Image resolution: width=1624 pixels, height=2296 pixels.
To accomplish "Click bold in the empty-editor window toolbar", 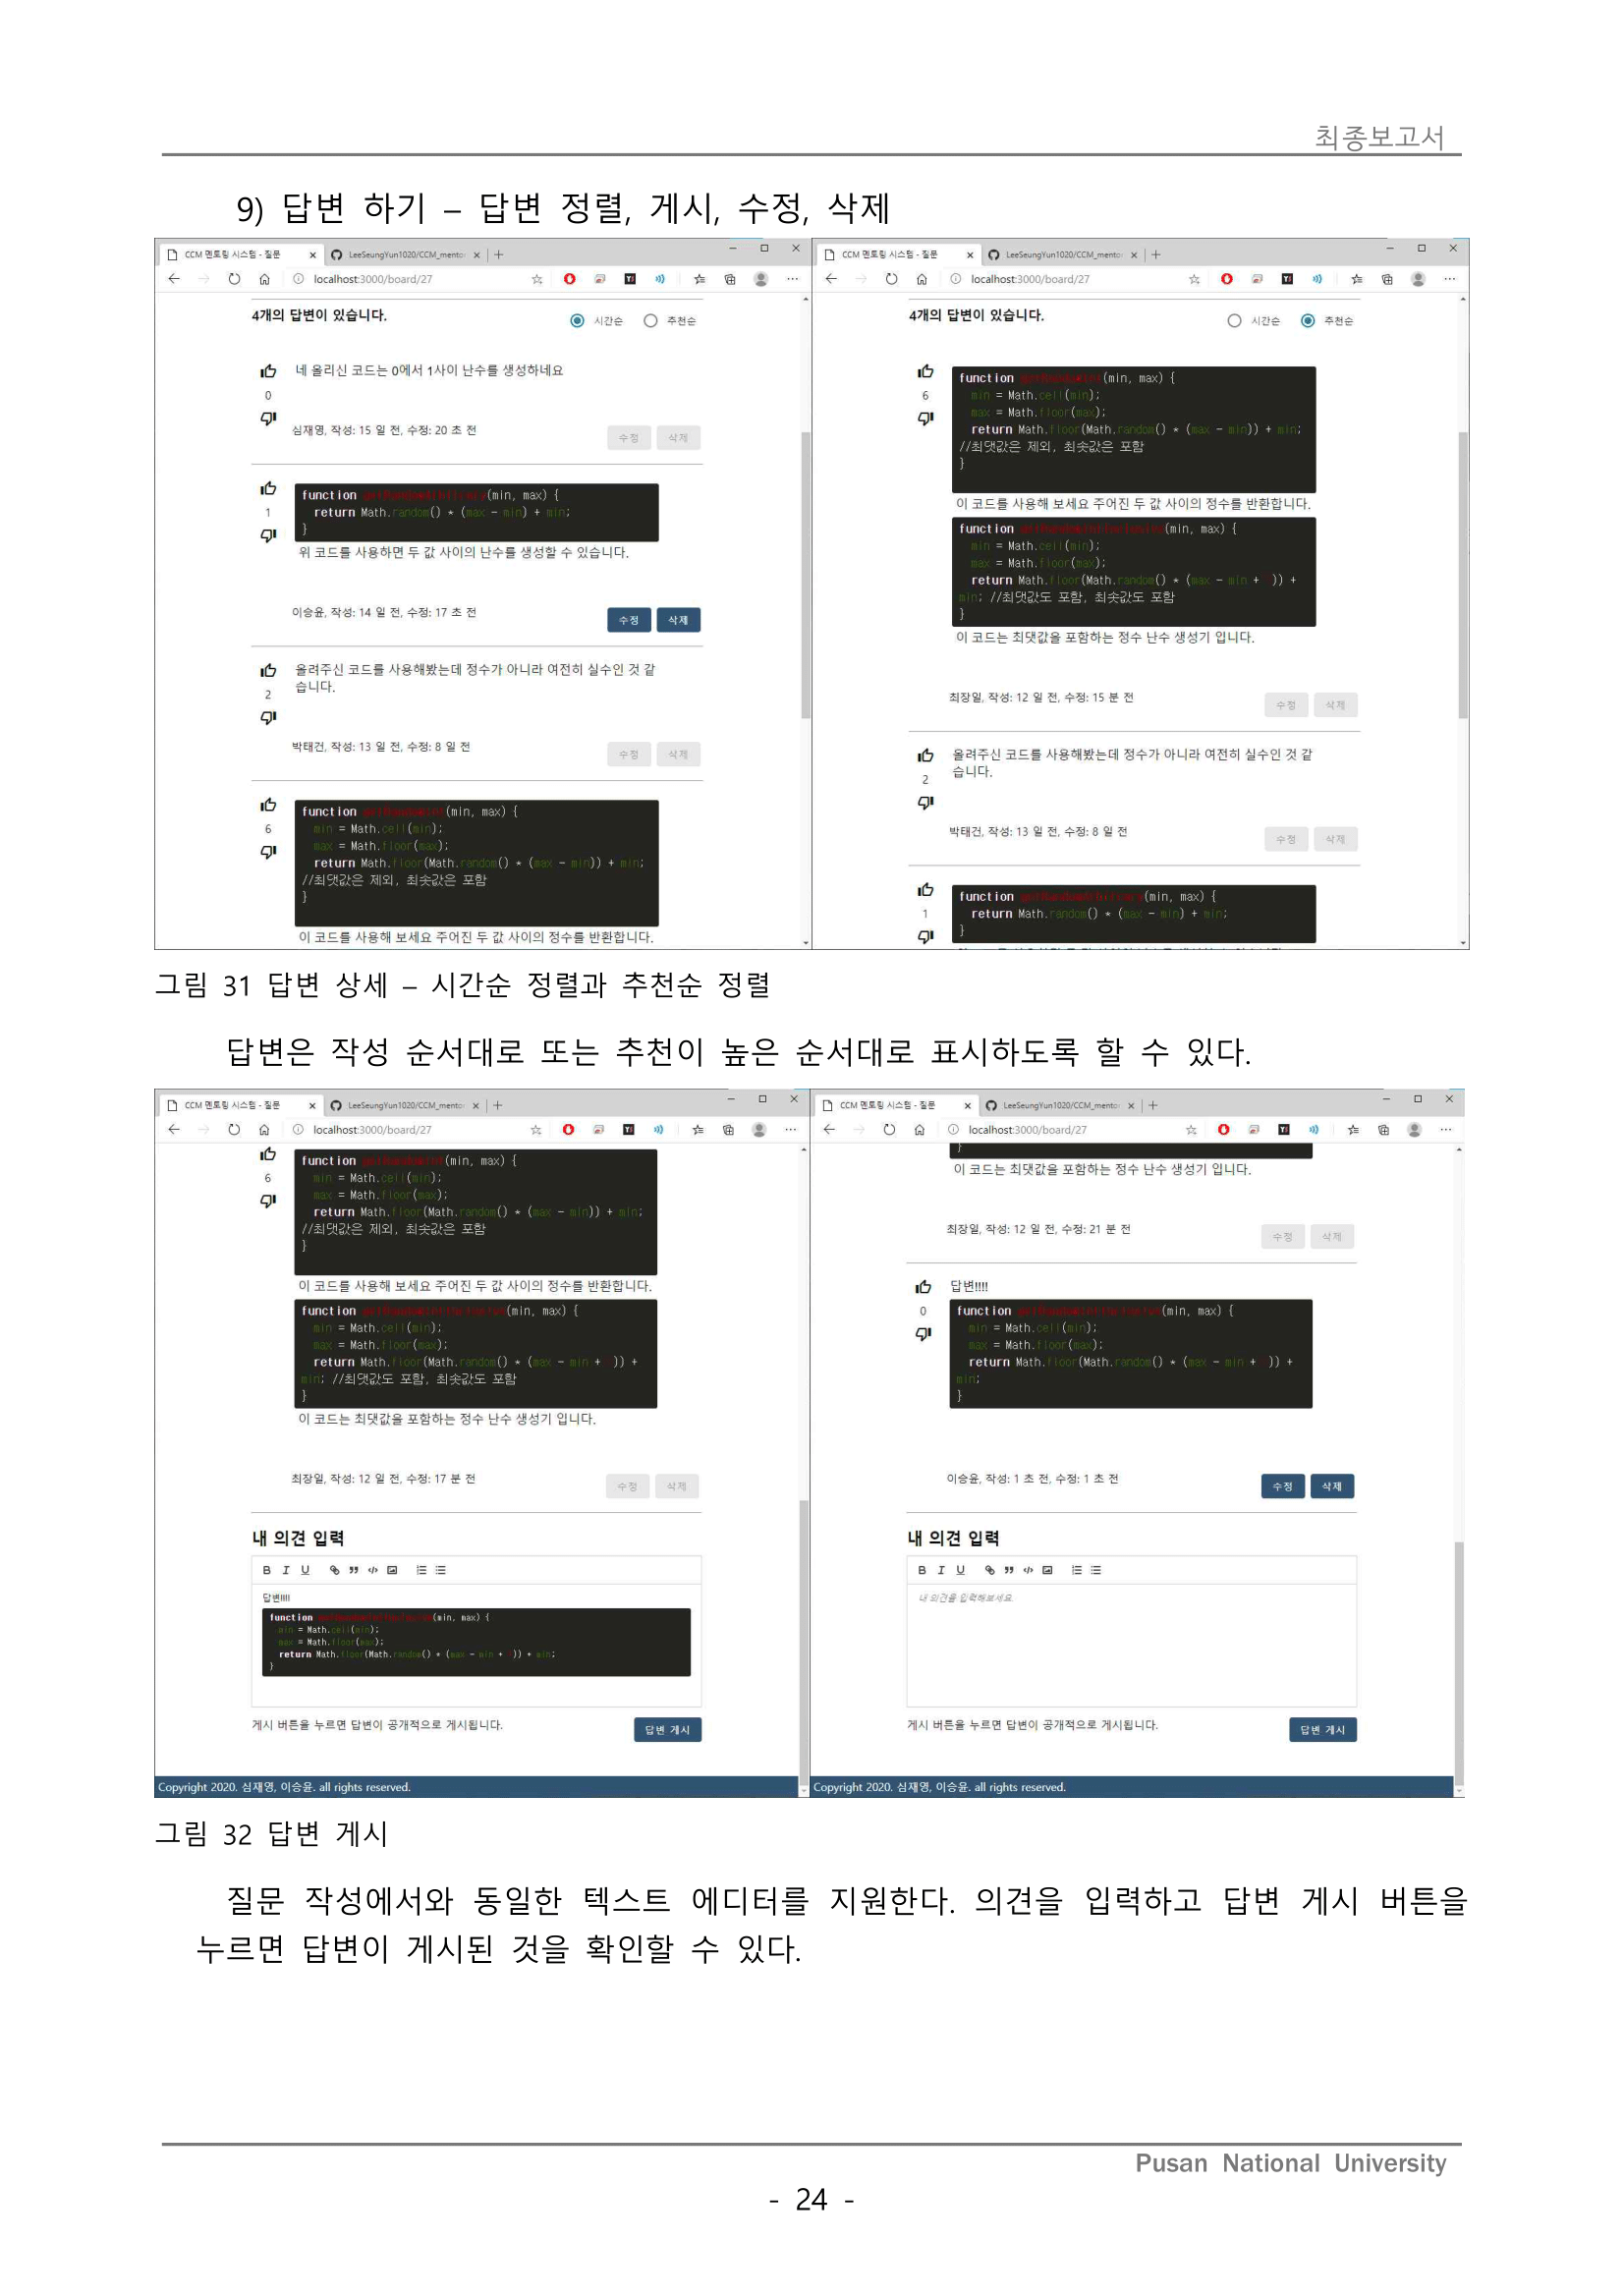I will click(x=922, y=1570).
